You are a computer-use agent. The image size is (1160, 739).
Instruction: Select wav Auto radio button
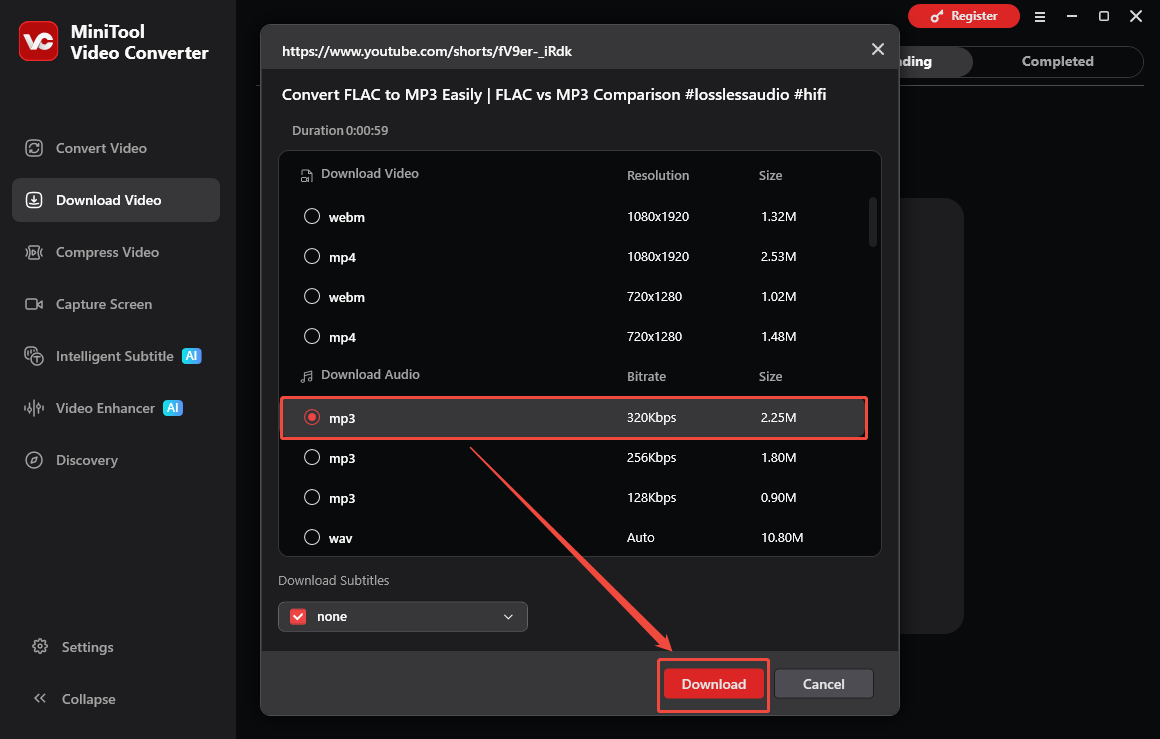tap(312, 537)
